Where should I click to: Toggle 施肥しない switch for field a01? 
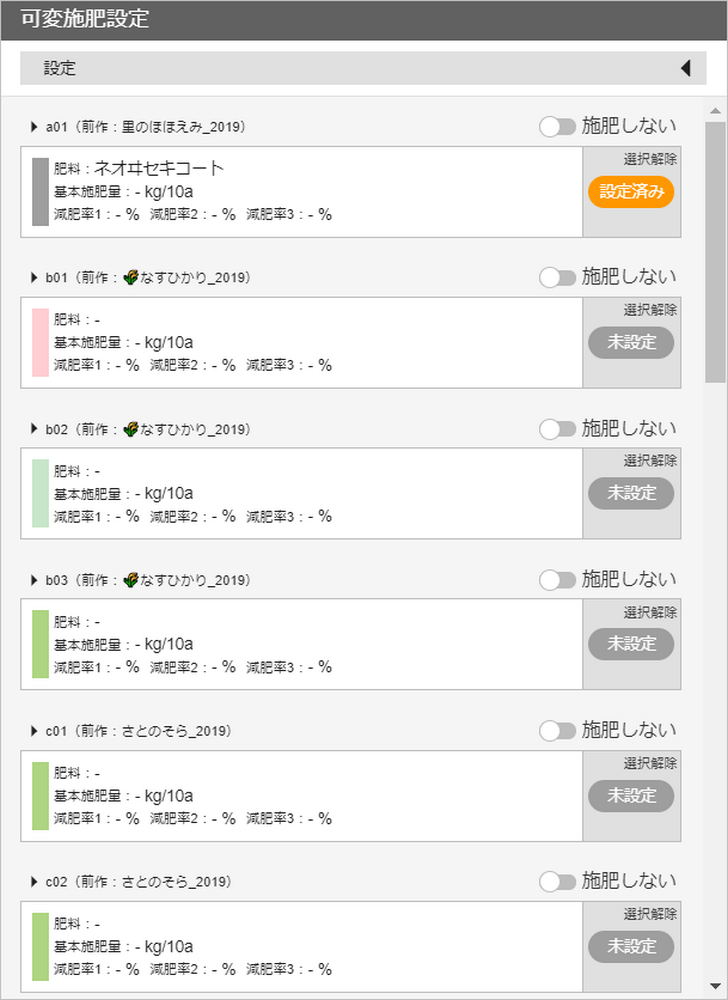tap(557, 126)
